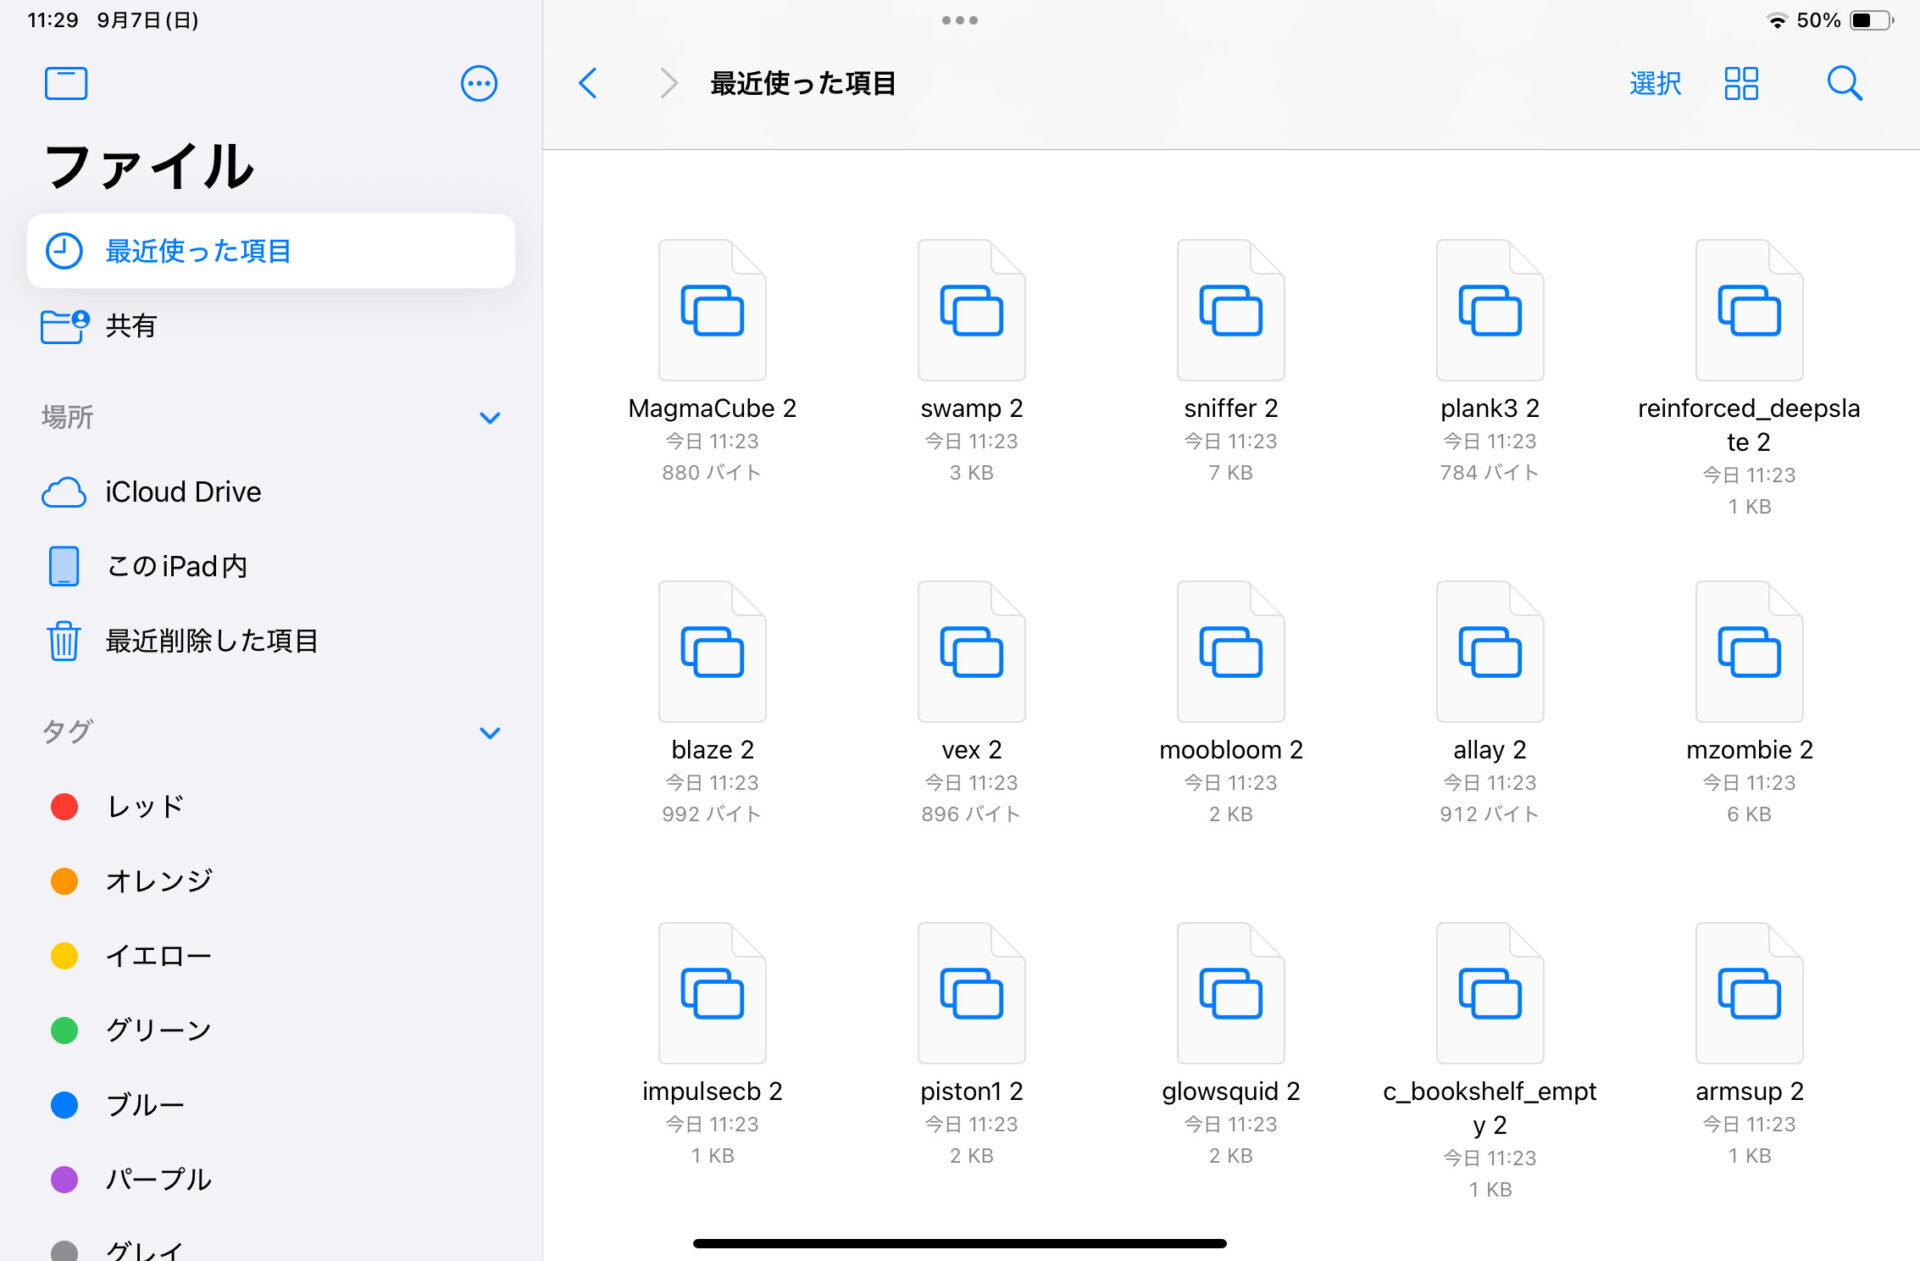Image resolution: width=1920 pixels, height=1261 pixels.
Task: Open 最近削除した項目 trash
Action: tap(271, 641)
